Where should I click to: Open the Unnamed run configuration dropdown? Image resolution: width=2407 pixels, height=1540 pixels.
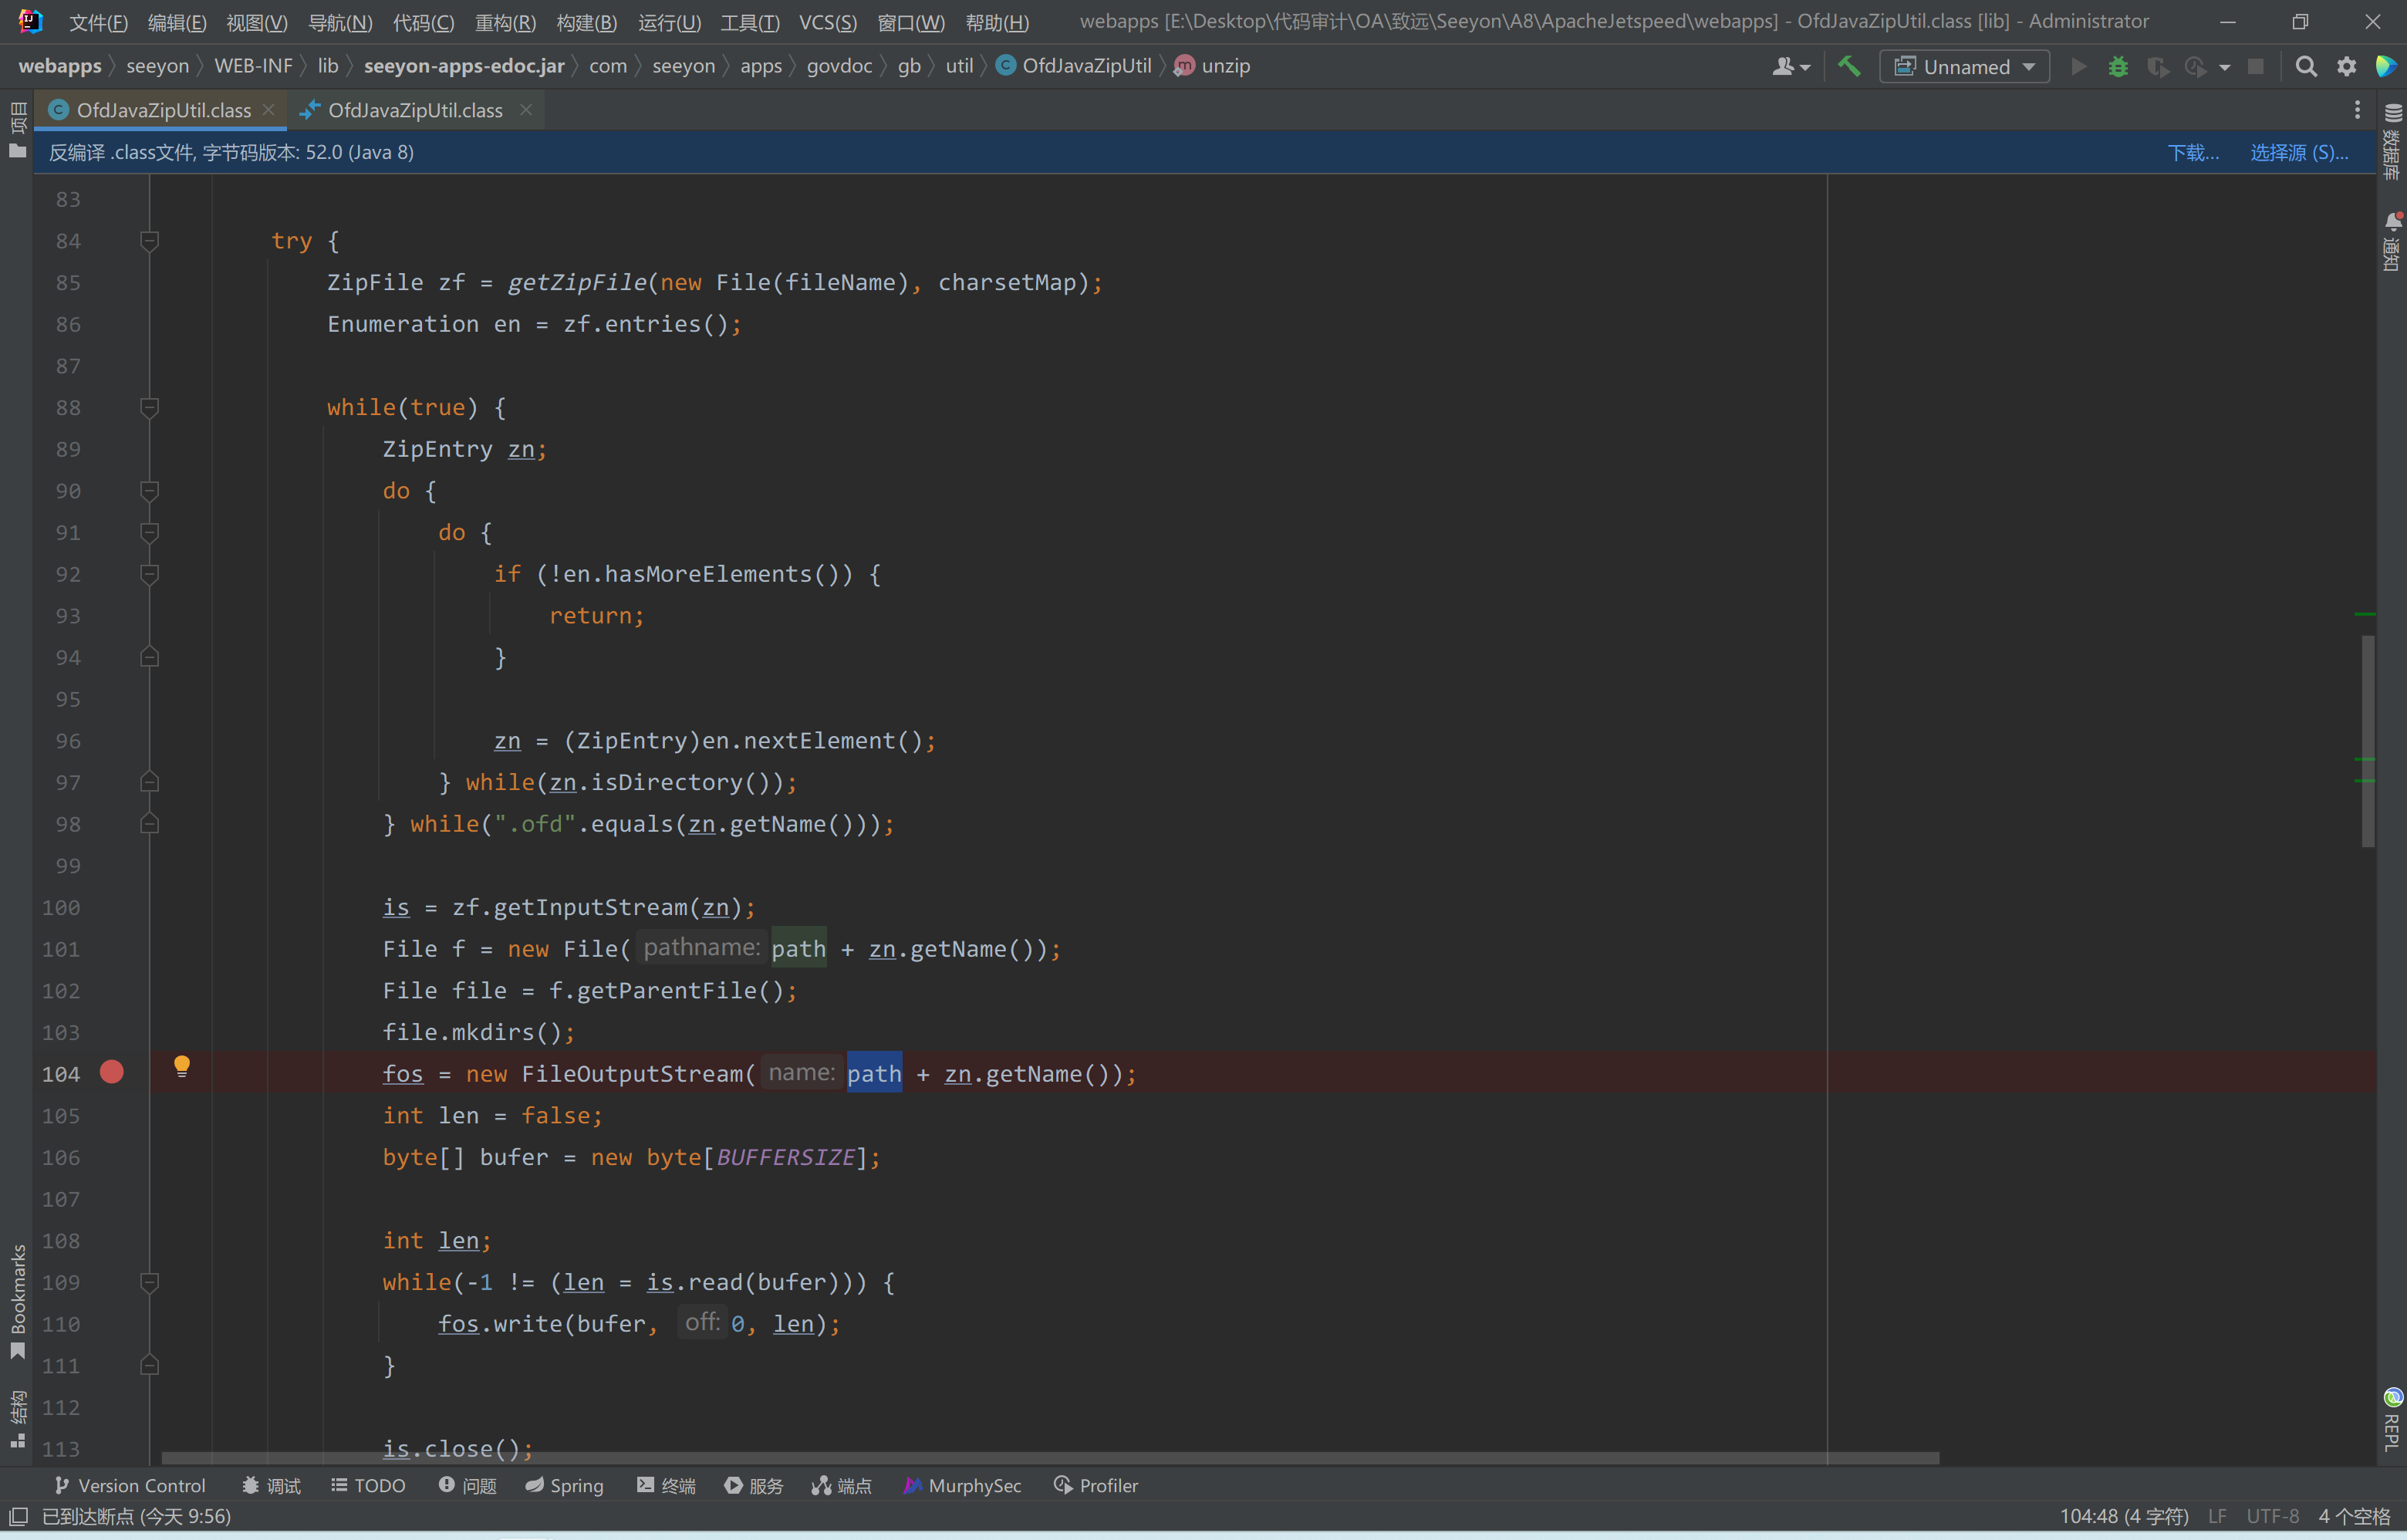tap(1964, 67)
